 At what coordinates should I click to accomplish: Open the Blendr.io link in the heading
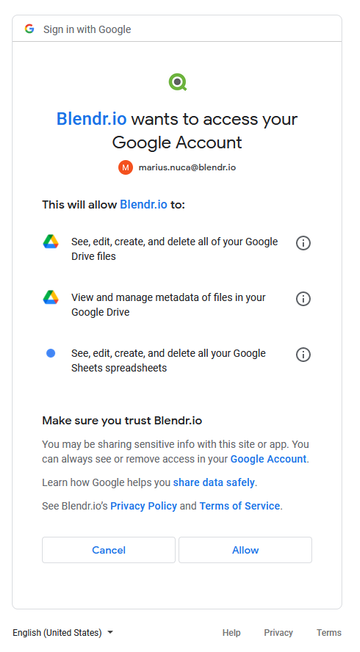tap(91, 119)
